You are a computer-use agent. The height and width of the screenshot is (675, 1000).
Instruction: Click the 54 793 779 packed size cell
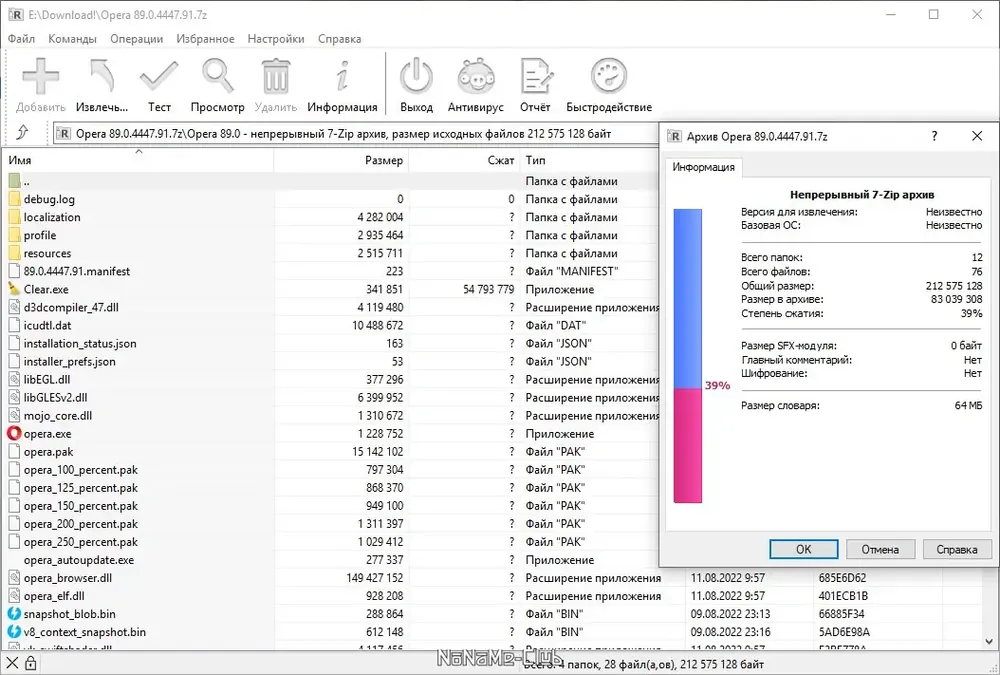pos(489,289)
